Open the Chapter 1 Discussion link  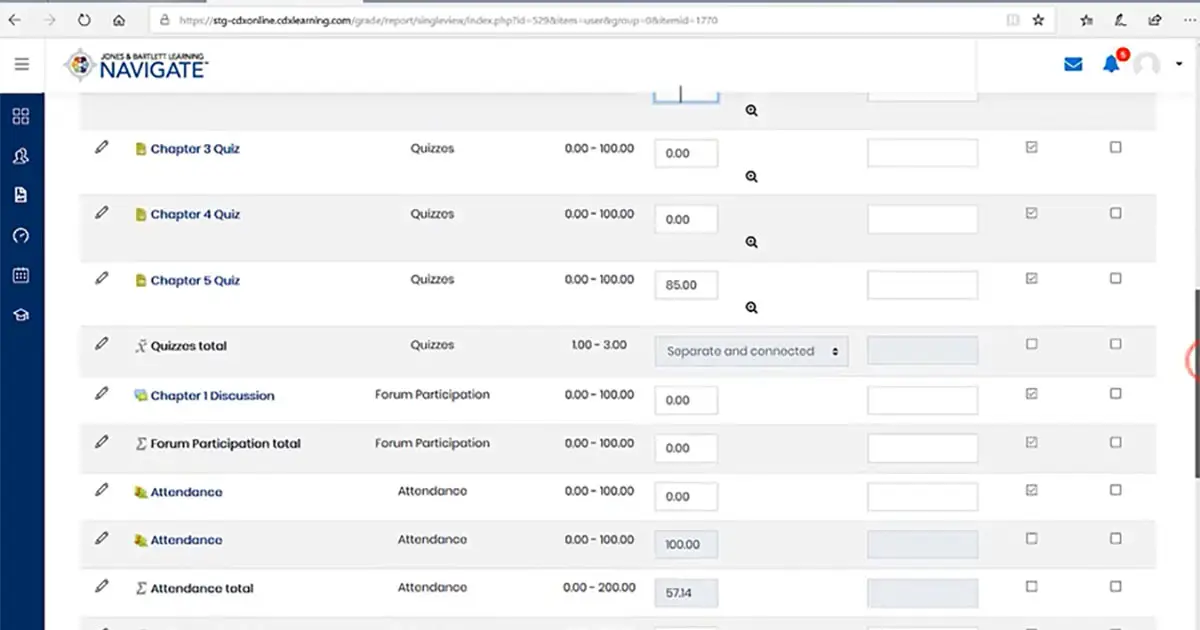click(x=213, y=396)
